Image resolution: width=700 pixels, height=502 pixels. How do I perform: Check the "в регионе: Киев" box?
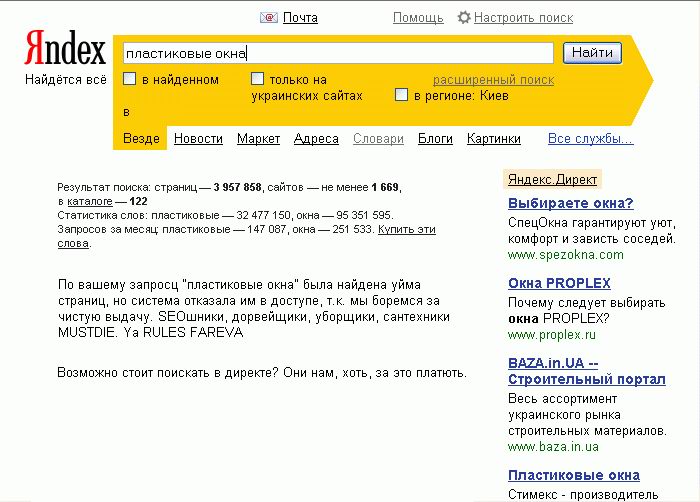[x=401, y=95]
